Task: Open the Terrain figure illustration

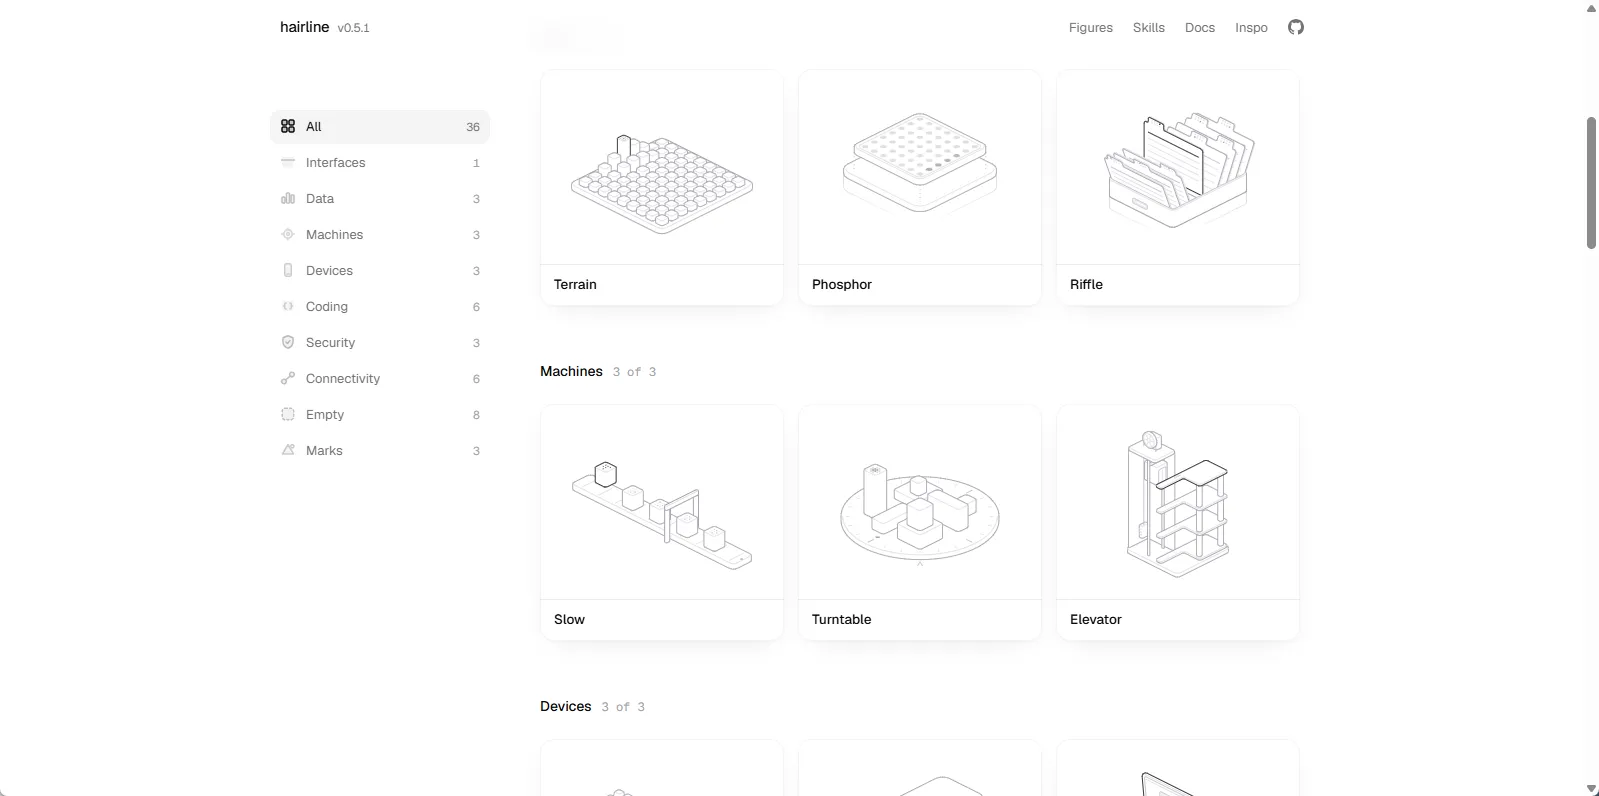Action: pyautogui.click(x=662, y=184)
